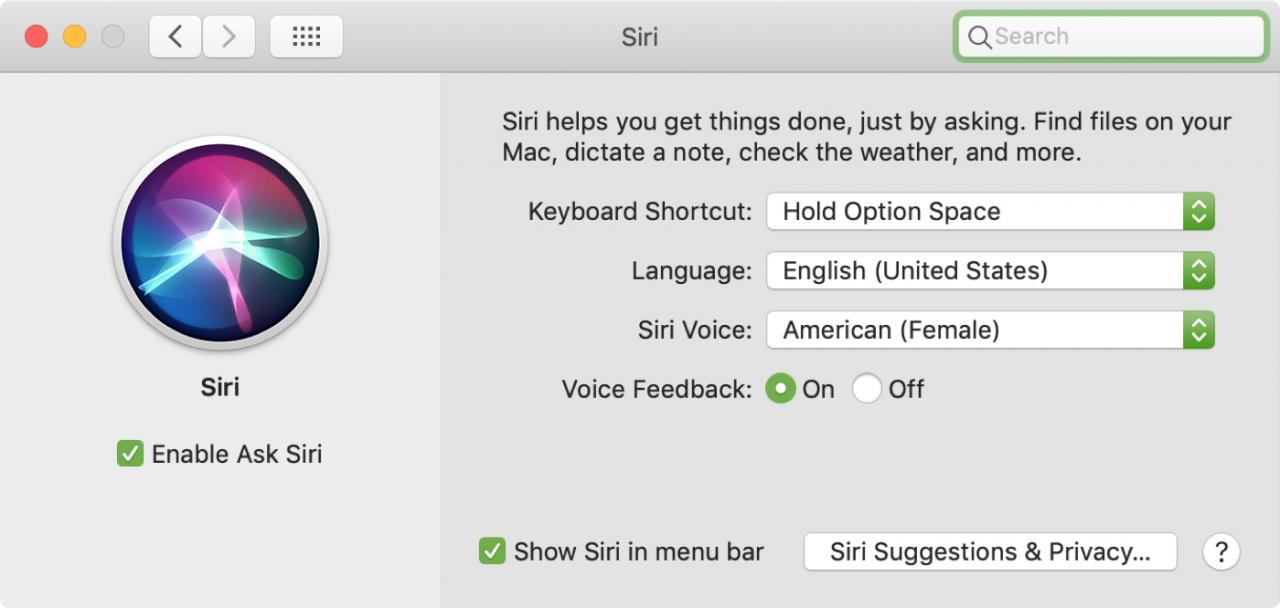Click the magnifying glass in the search field
This screenshot has width=1280, height=608.
980,37
